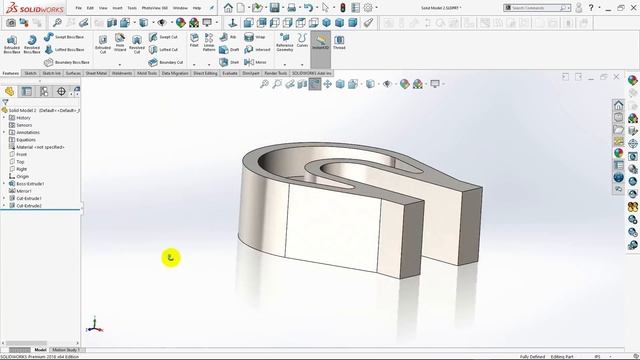Select the Extruded Cut tool
The height and width of the screenshot is (360, 640).
coord(103,44)
